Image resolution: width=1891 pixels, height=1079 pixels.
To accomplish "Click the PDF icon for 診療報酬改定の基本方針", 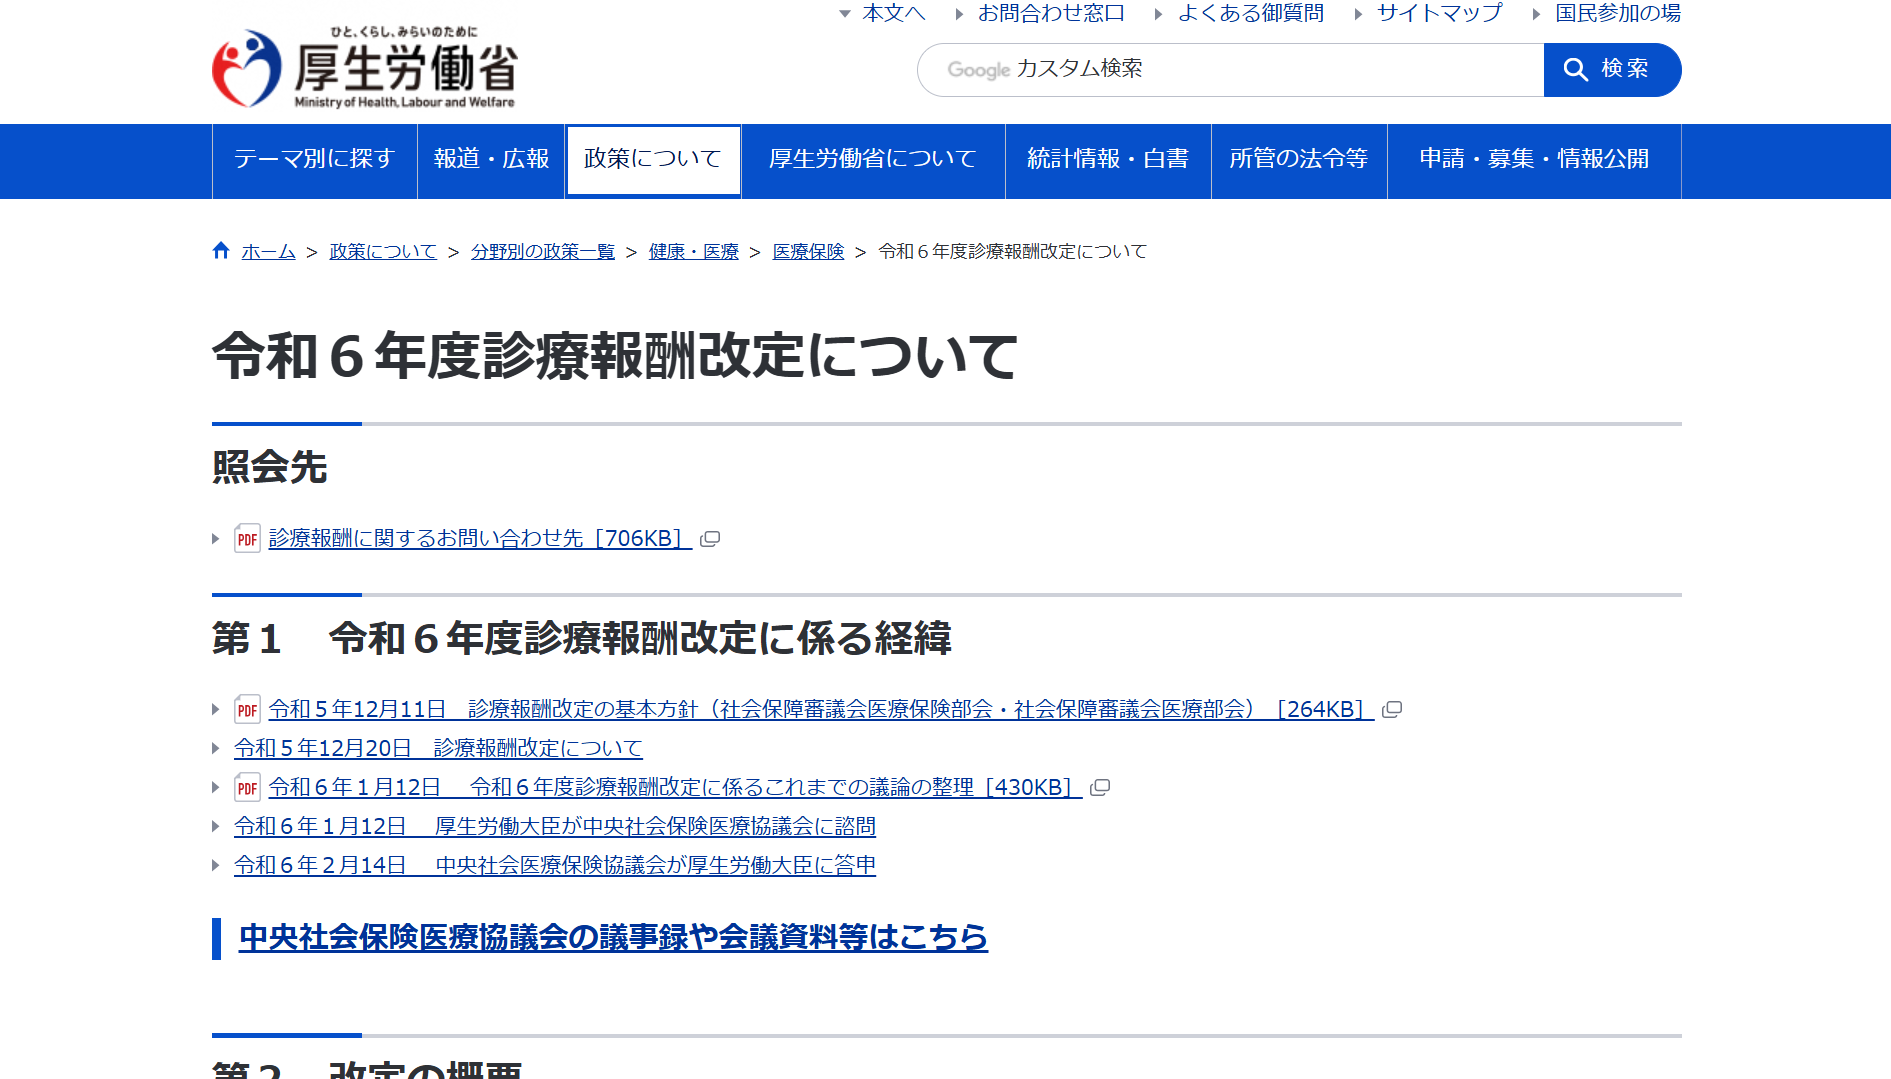I will click(x=247, y=709).
